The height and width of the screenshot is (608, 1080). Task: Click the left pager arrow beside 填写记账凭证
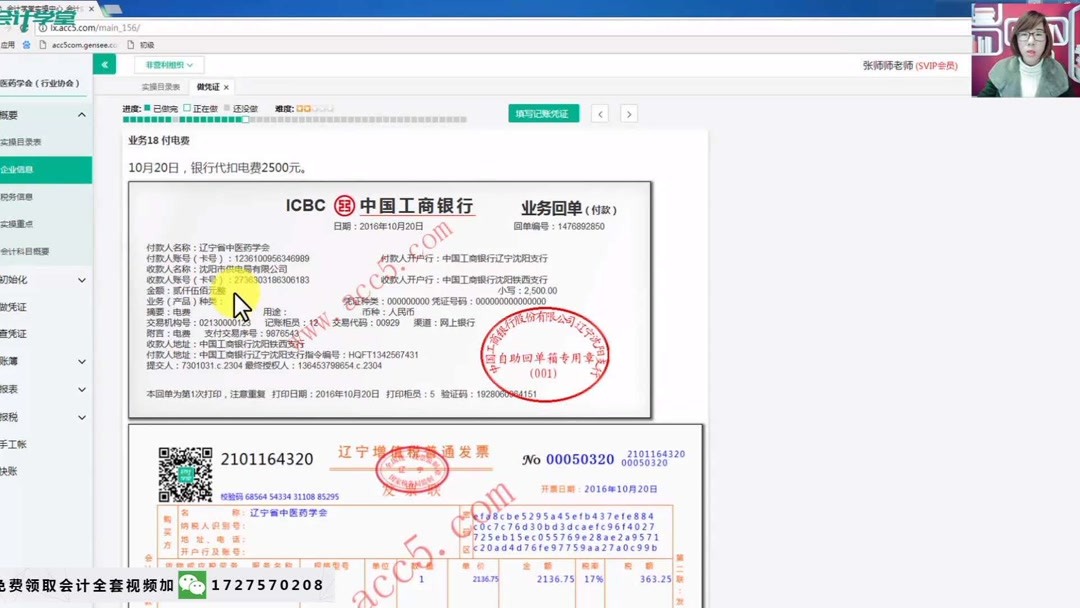[598, 113]
